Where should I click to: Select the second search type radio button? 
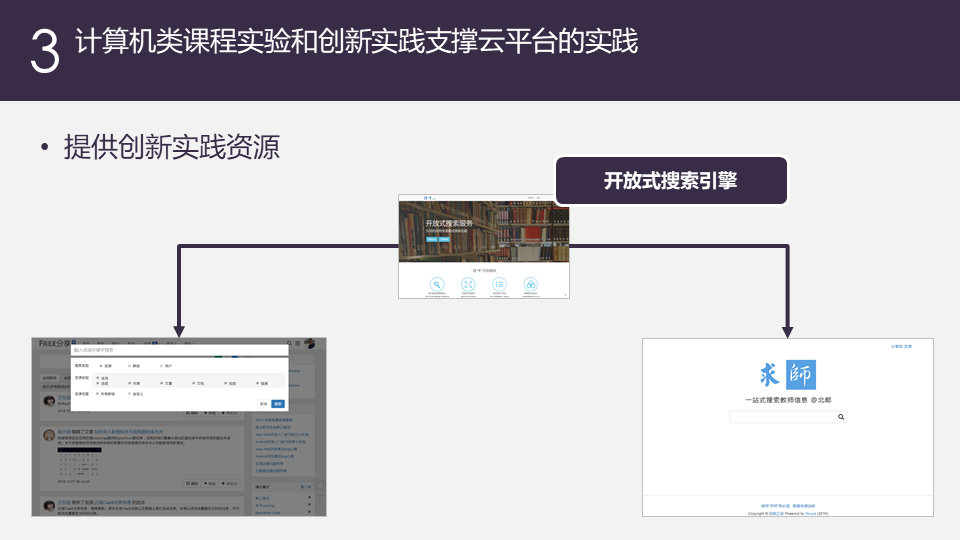point(129,366)
